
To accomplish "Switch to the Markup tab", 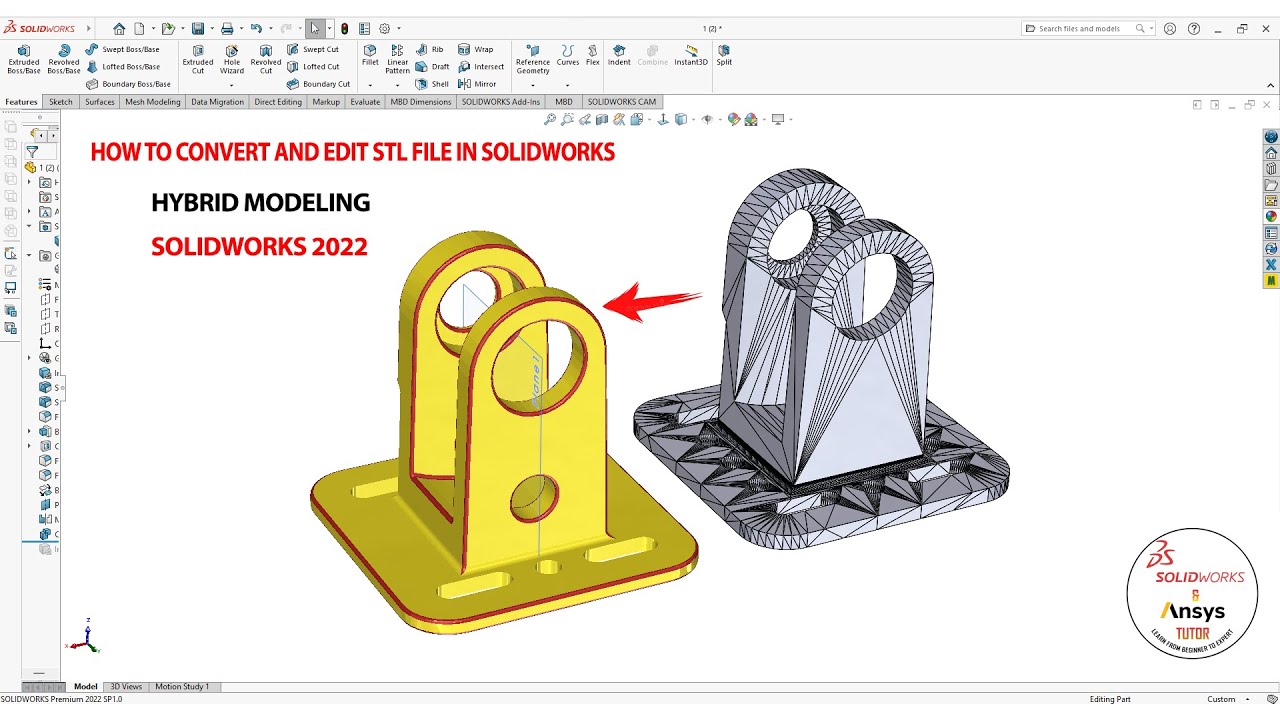I will pyautogui.click(x=326, y=102).
